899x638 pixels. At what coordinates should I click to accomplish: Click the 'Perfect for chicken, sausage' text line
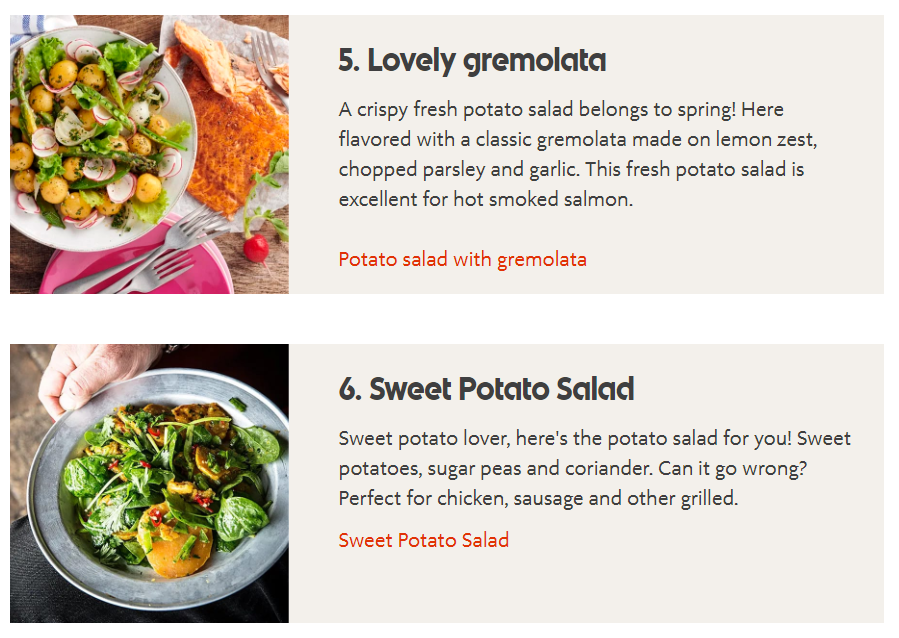538,499
